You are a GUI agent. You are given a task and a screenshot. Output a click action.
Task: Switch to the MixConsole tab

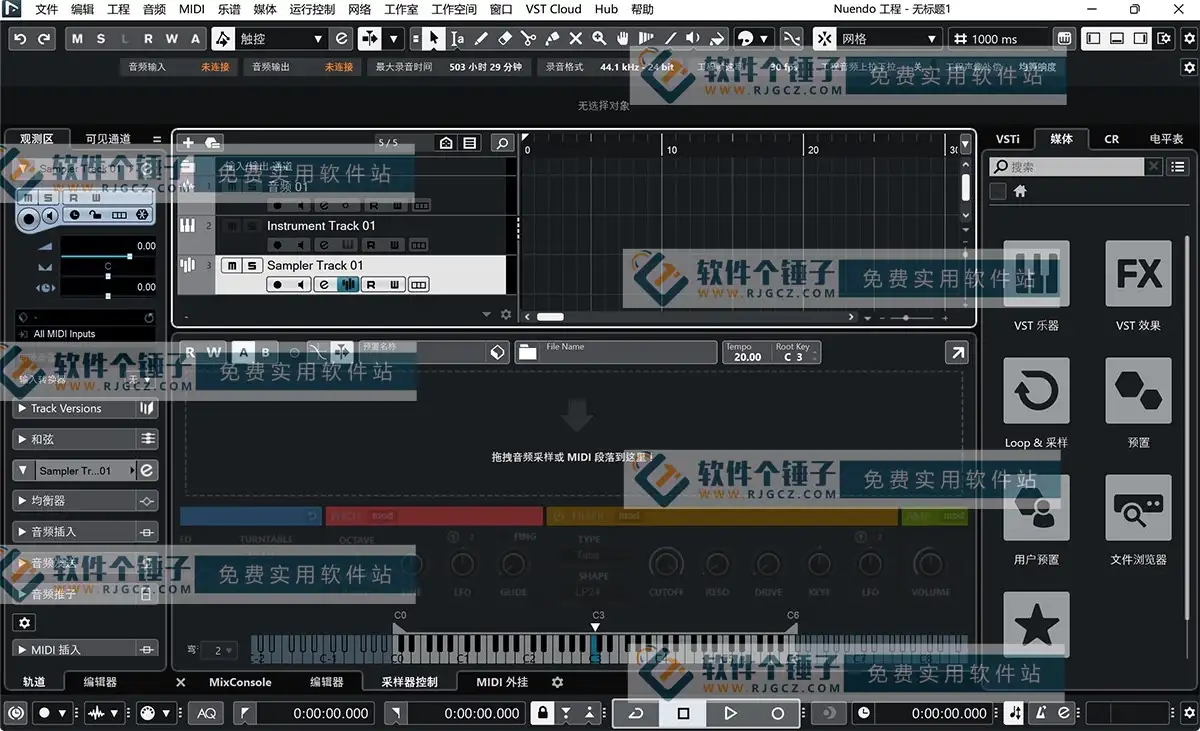click(240, 682)
